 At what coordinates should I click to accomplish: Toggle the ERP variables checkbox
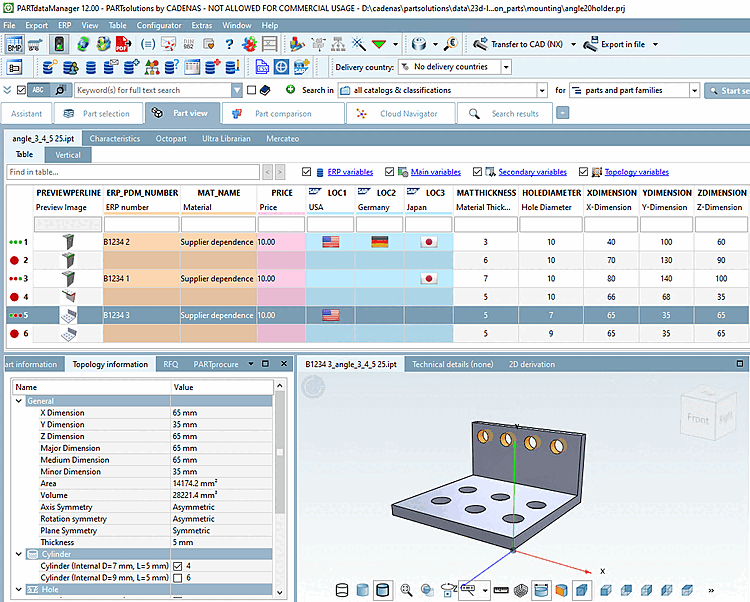[307, 172]
